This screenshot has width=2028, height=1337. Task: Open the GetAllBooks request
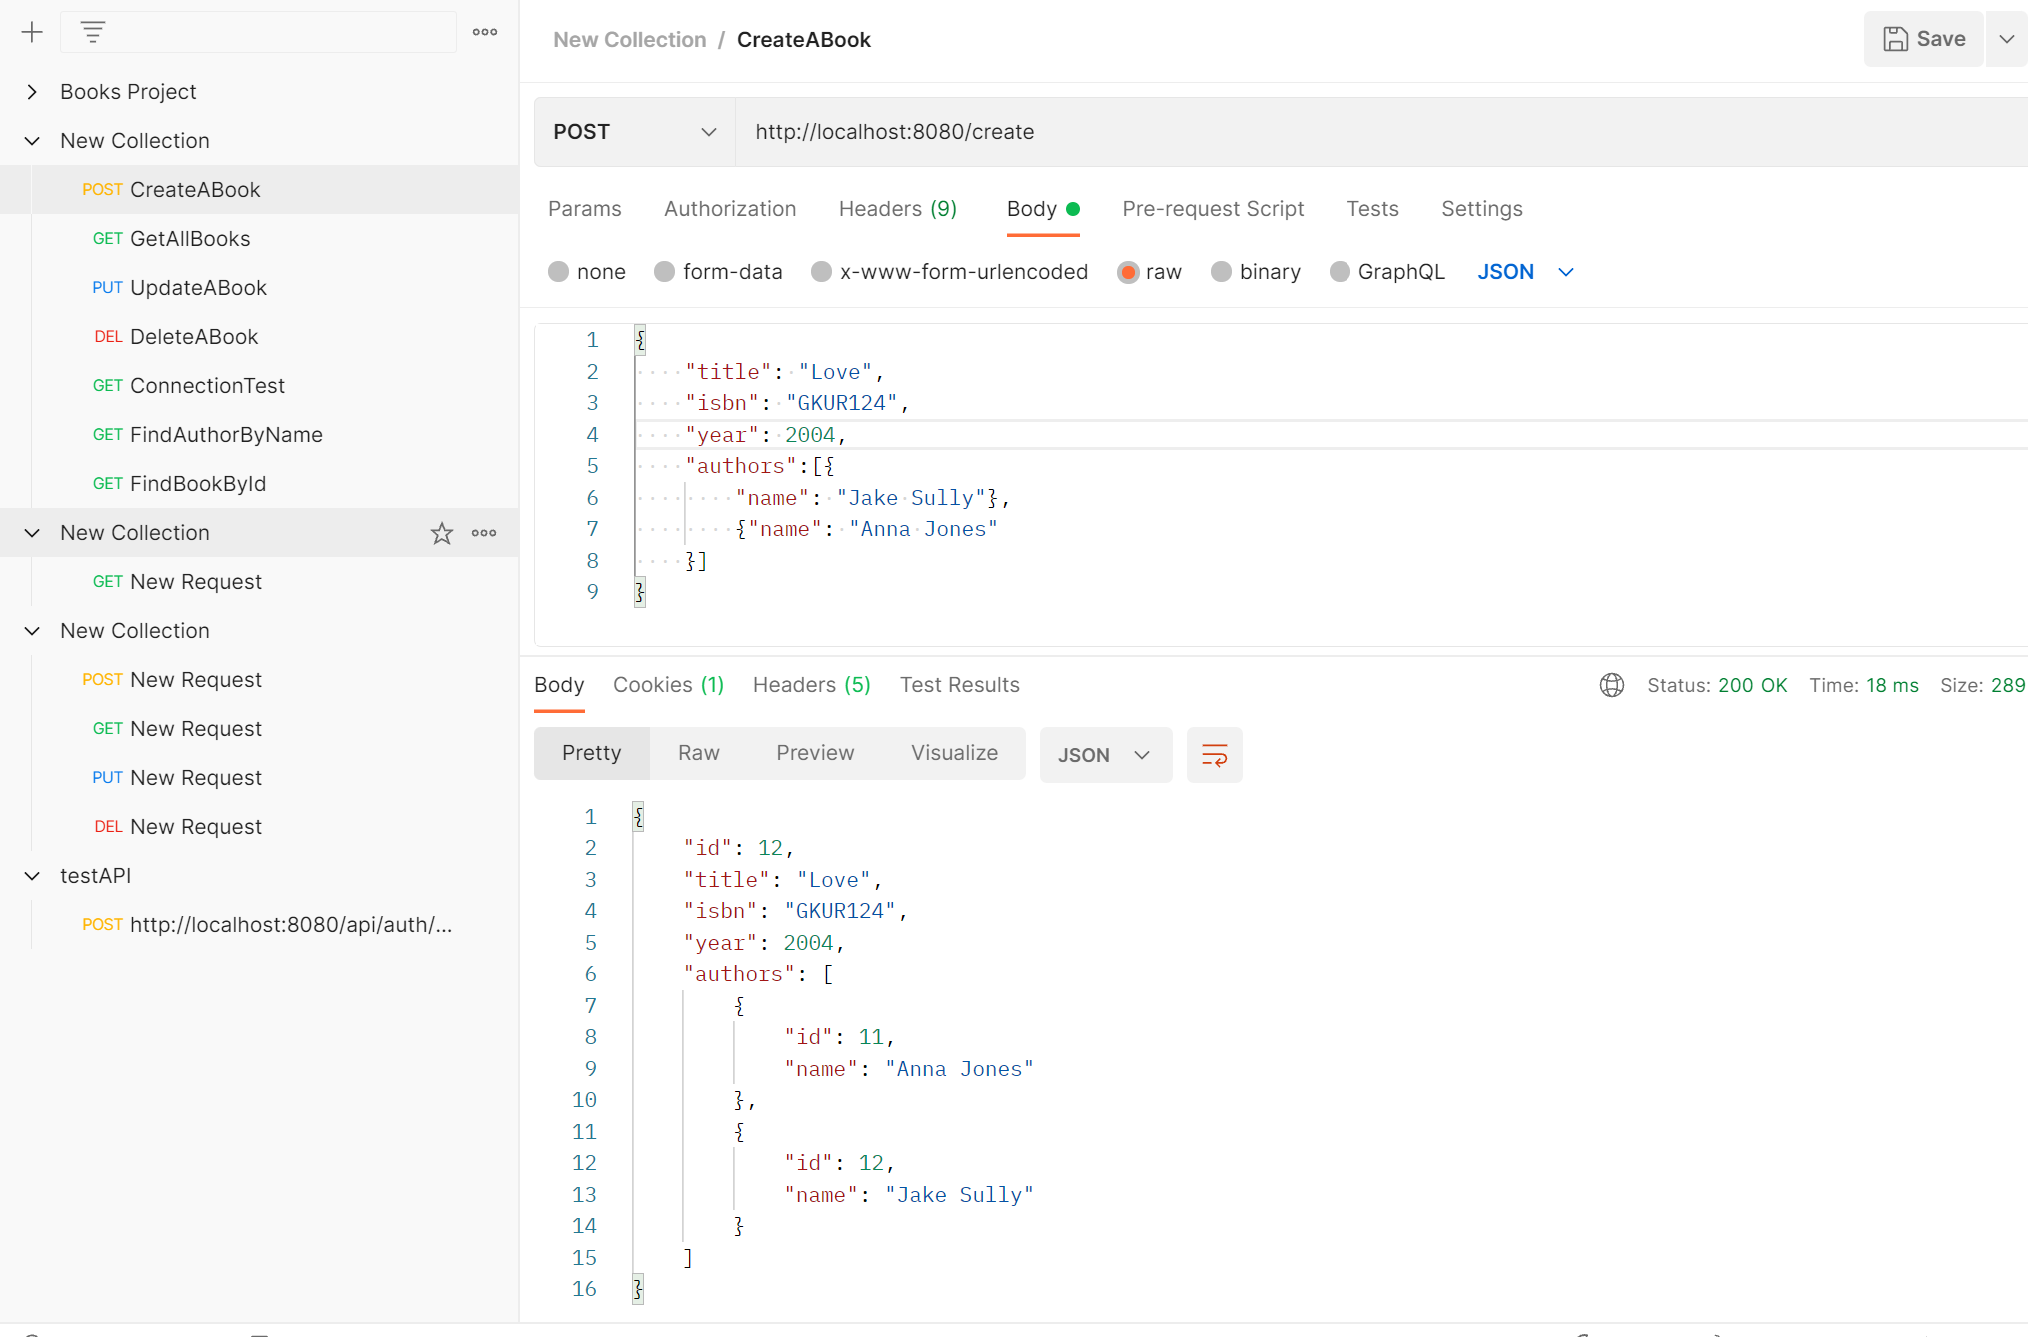click(x=190, y=238)
